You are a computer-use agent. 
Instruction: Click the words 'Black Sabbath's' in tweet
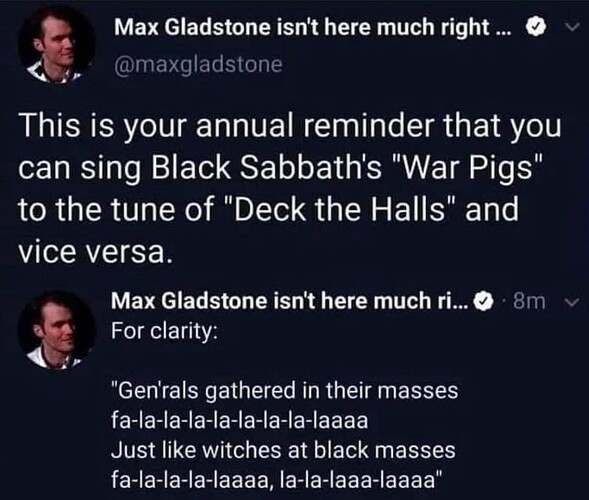coord(267,167)
